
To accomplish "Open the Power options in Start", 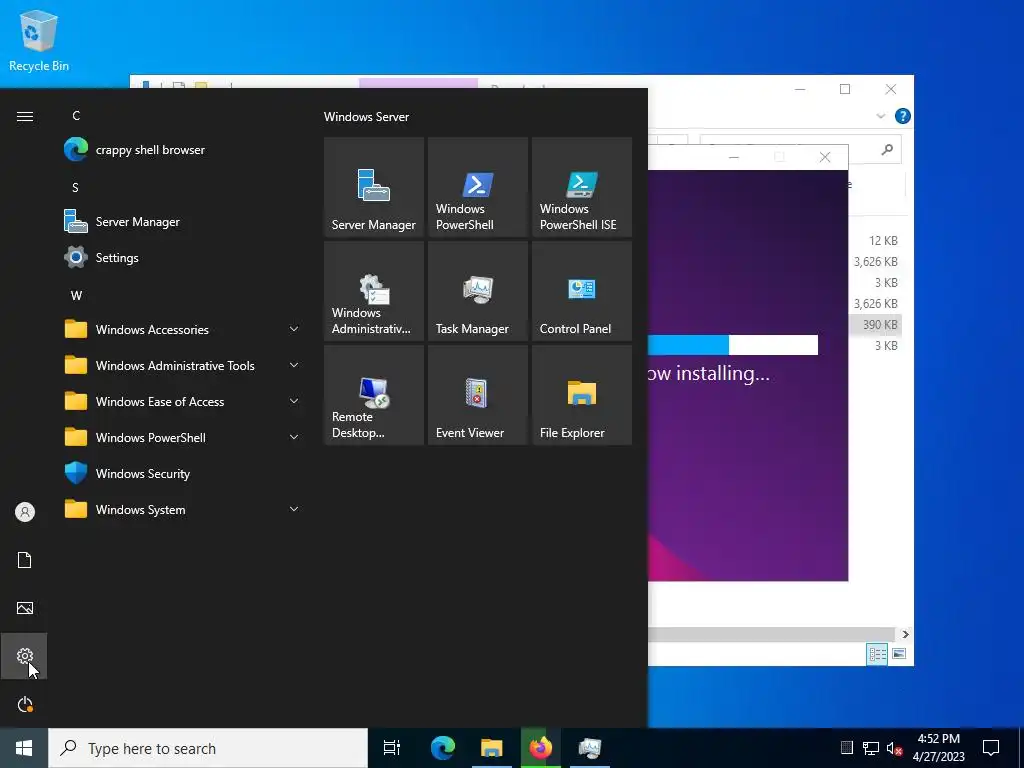I will [x=25, y=704].
